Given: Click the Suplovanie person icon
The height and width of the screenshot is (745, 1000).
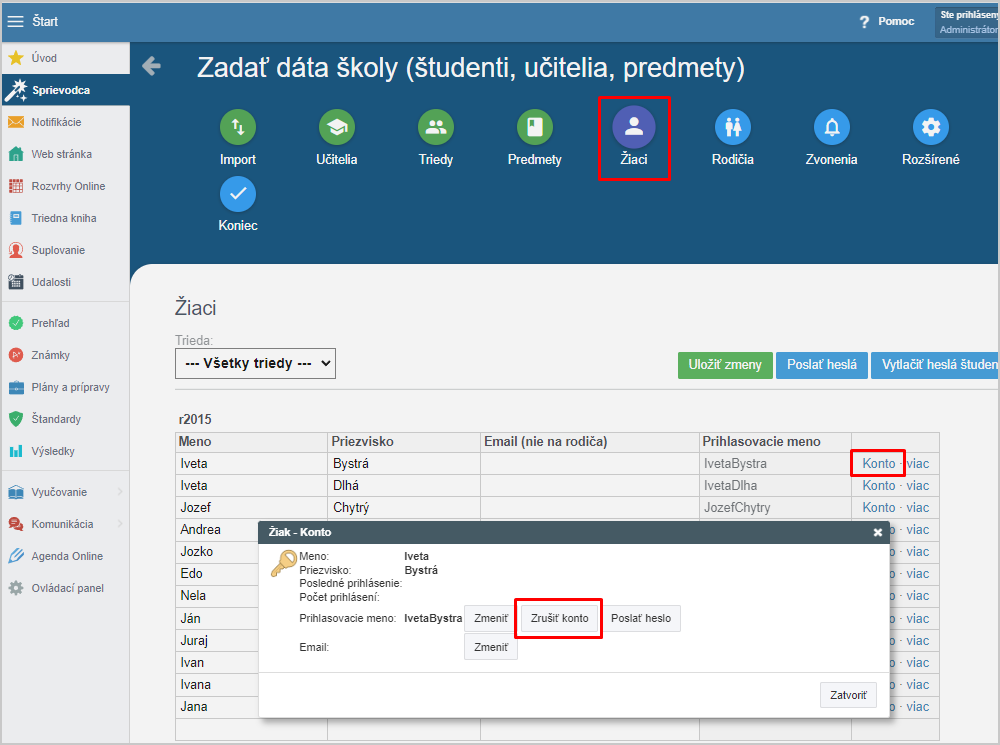Looking at the screenshot, I should pyautogui.click(x=16, y=250).
